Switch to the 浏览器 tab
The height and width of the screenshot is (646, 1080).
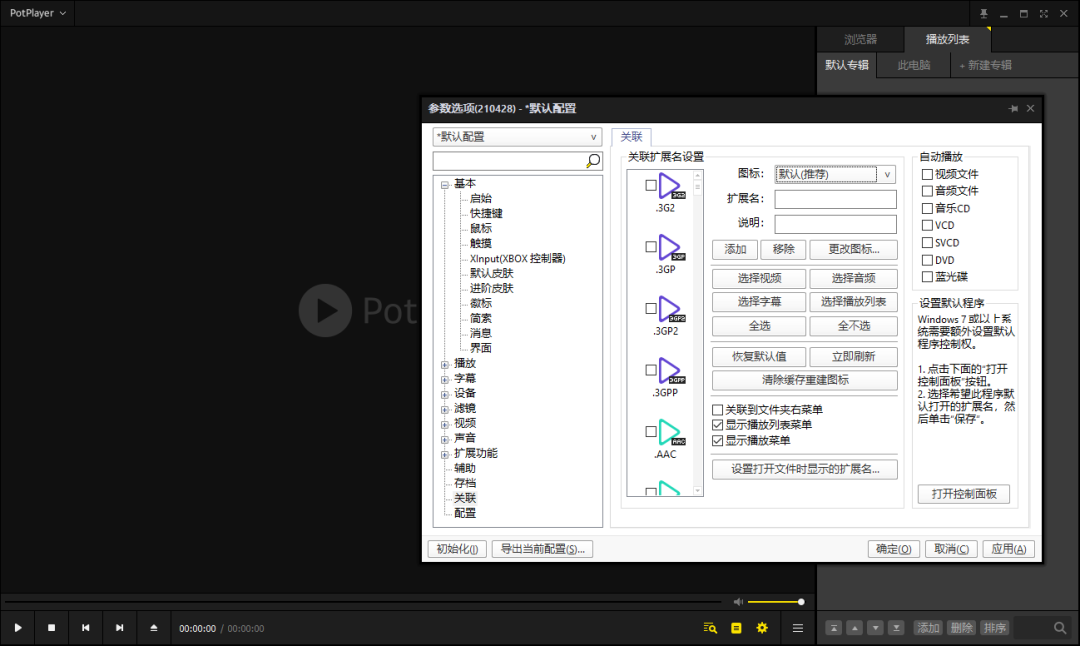tap(860, 40)
